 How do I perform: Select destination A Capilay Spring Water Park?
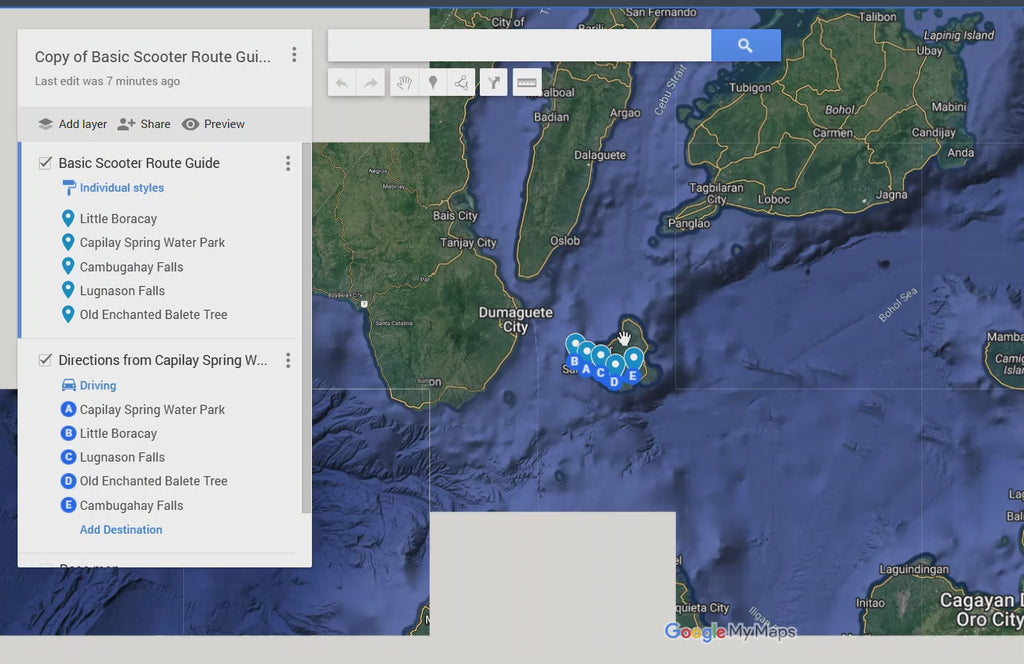[x=152, y=410]
